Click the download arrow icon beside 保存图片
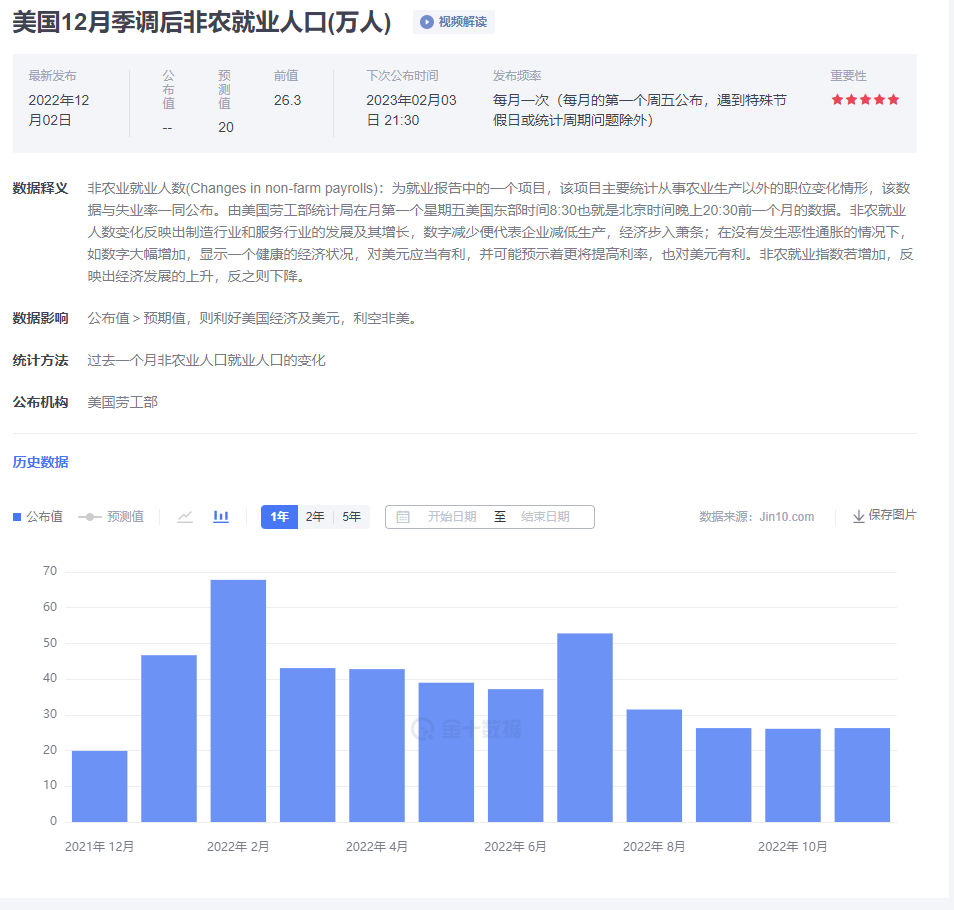This screenshot has width=954, height=910. pyautogui.click(x=858, y=516)
